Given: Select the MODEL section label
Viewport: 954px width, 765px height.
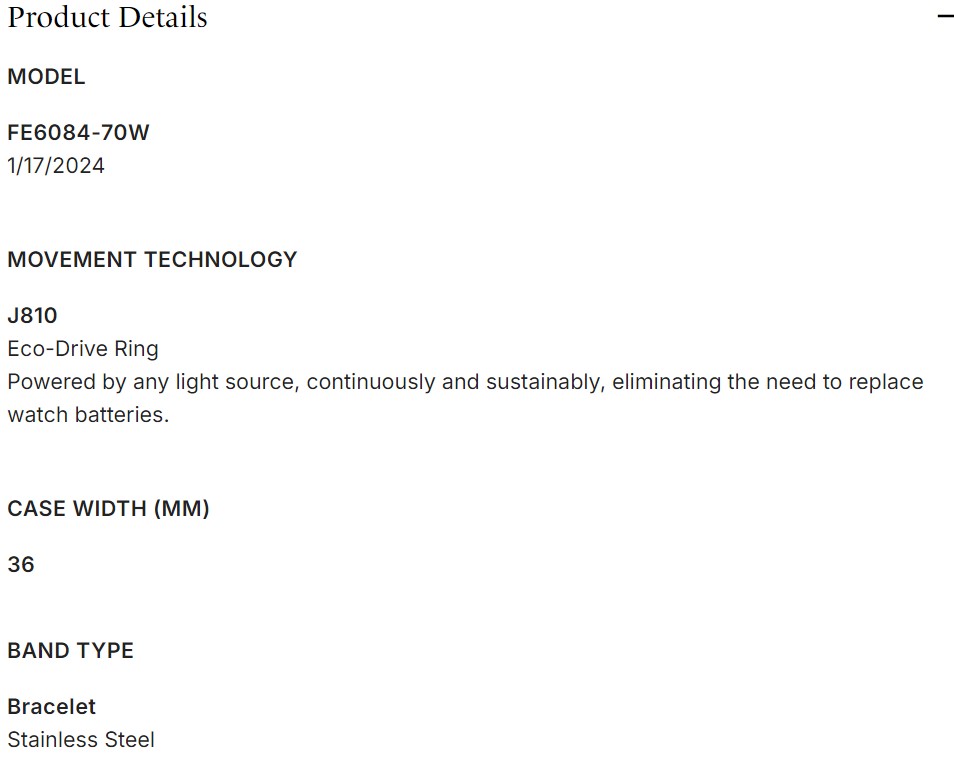Looking at the screenshot, I should coord(46,77).
